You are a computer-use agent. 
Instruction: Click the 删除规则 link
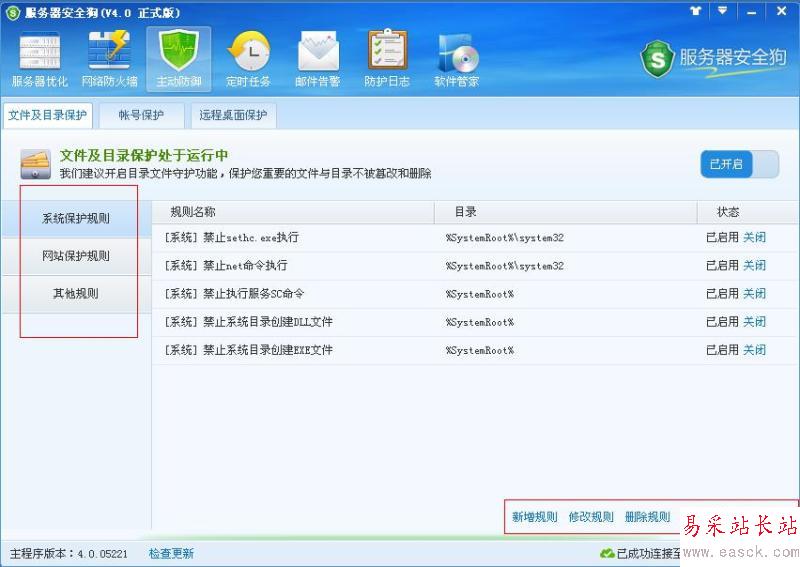(x=647, y=517)
